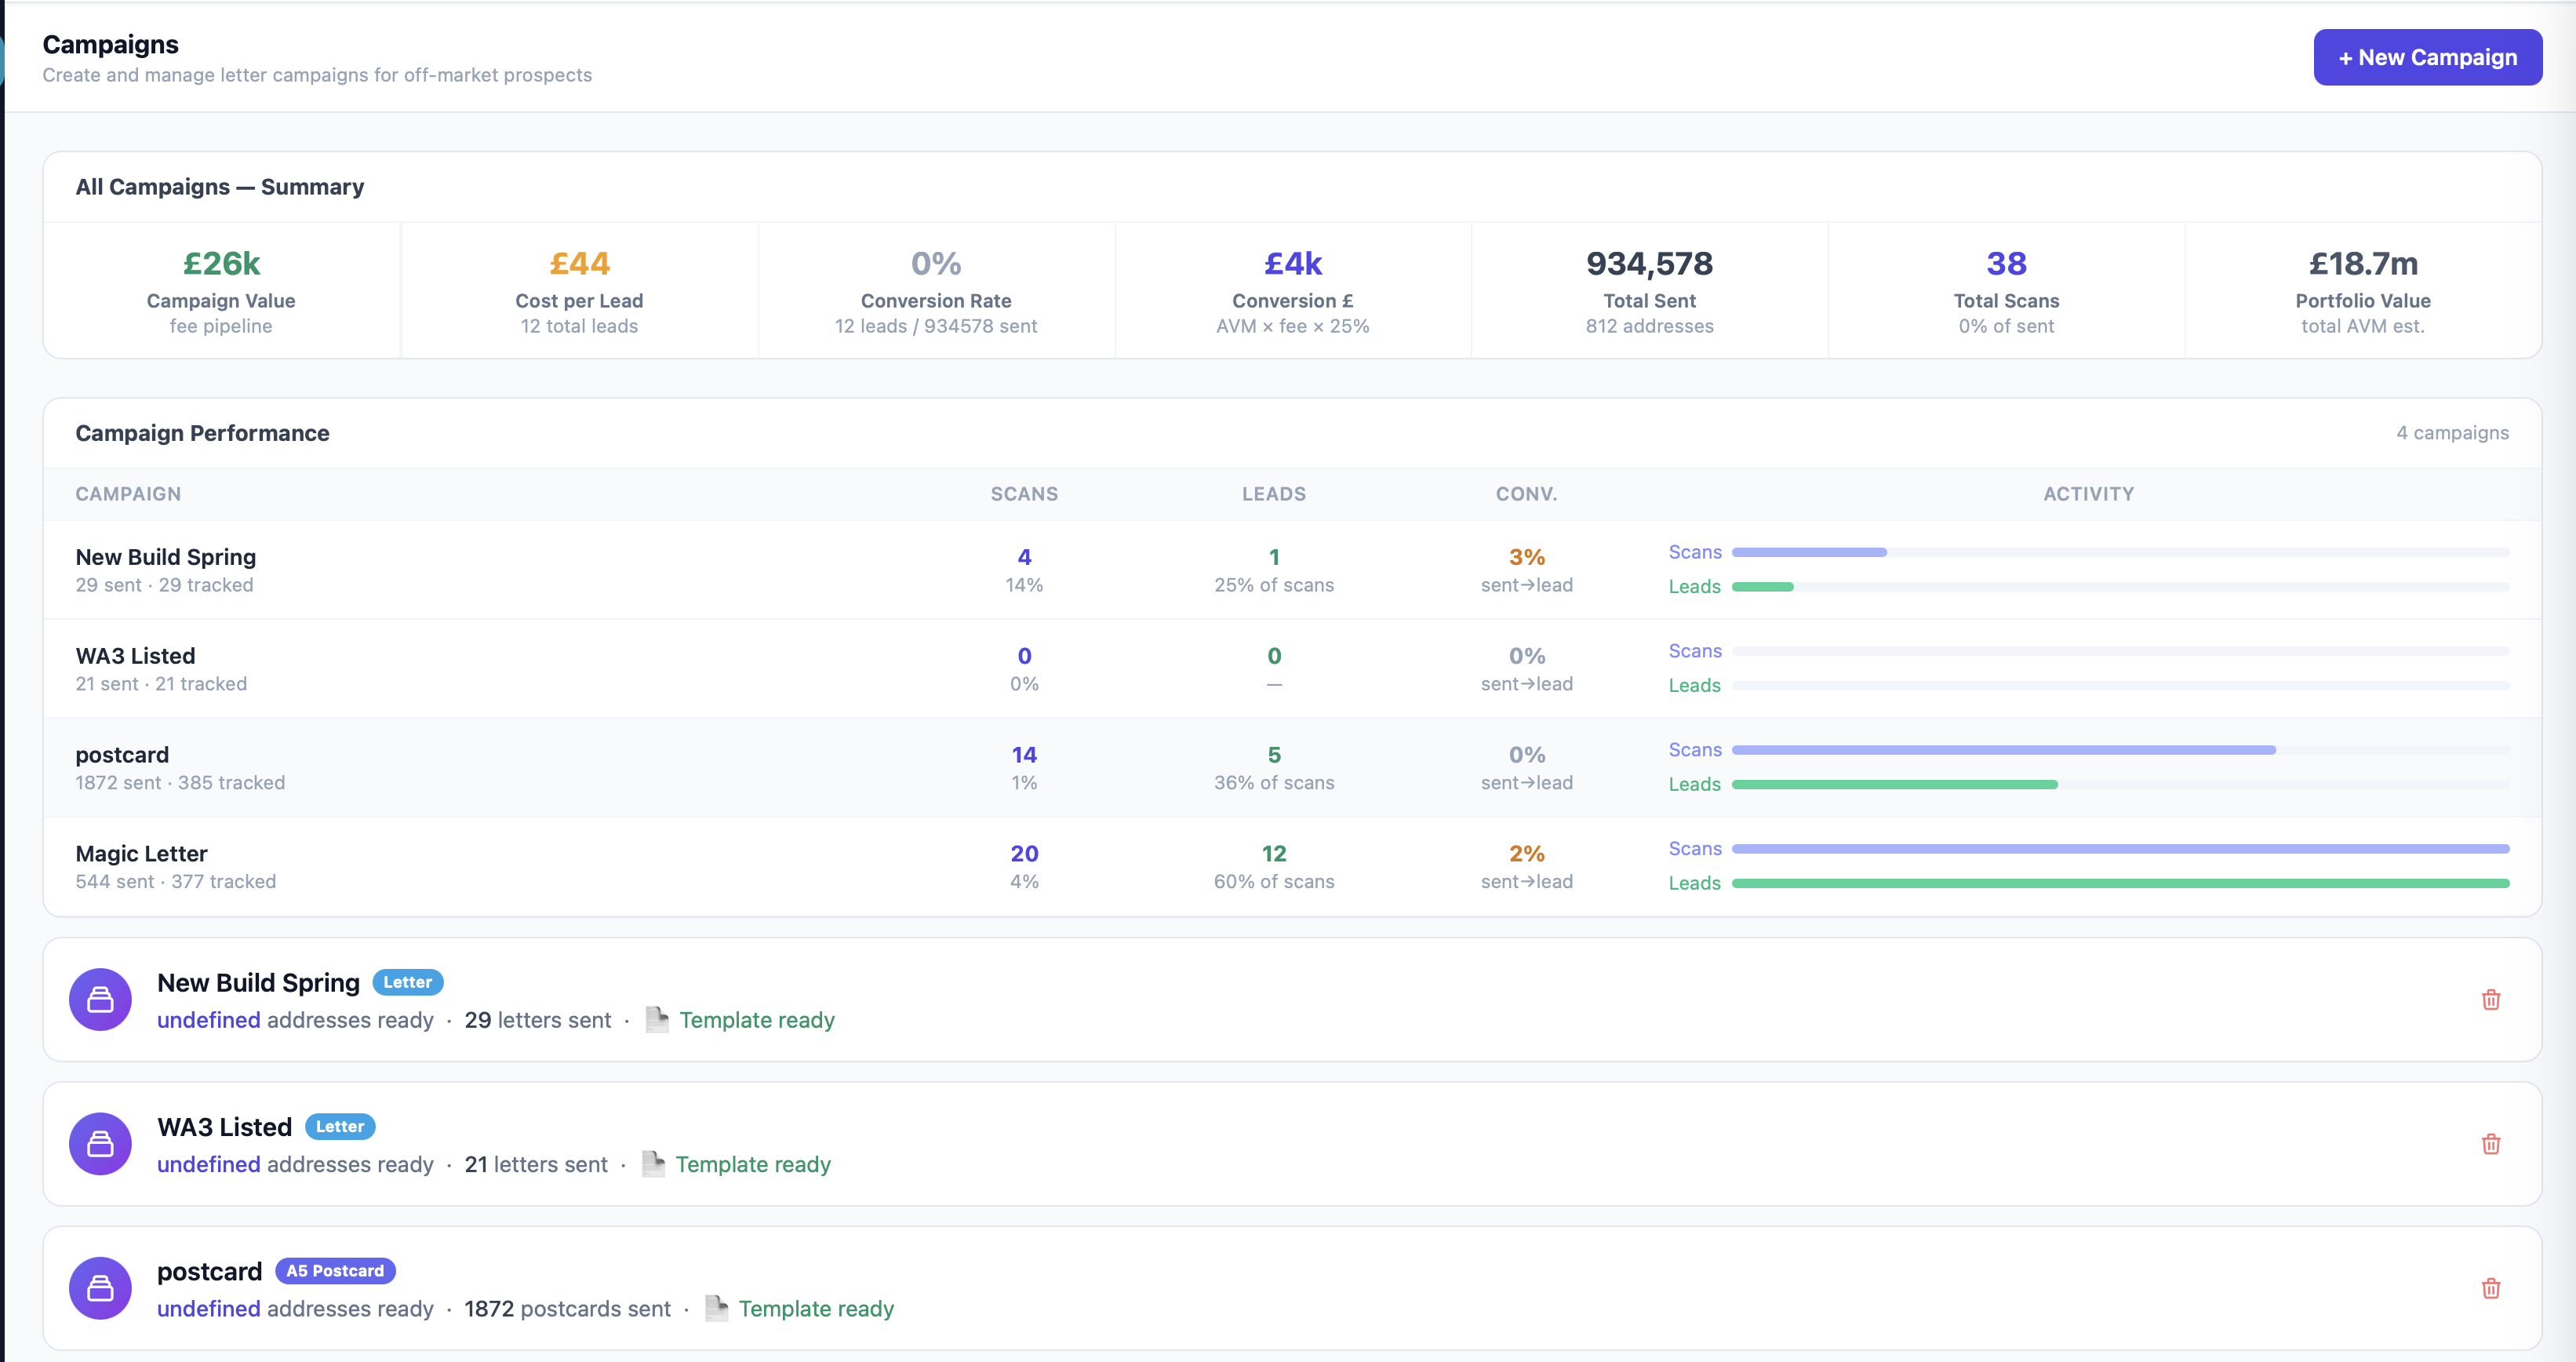Delete the postcard campaign
Screen dimensions: 2576x1362
coord(2491,1287)
